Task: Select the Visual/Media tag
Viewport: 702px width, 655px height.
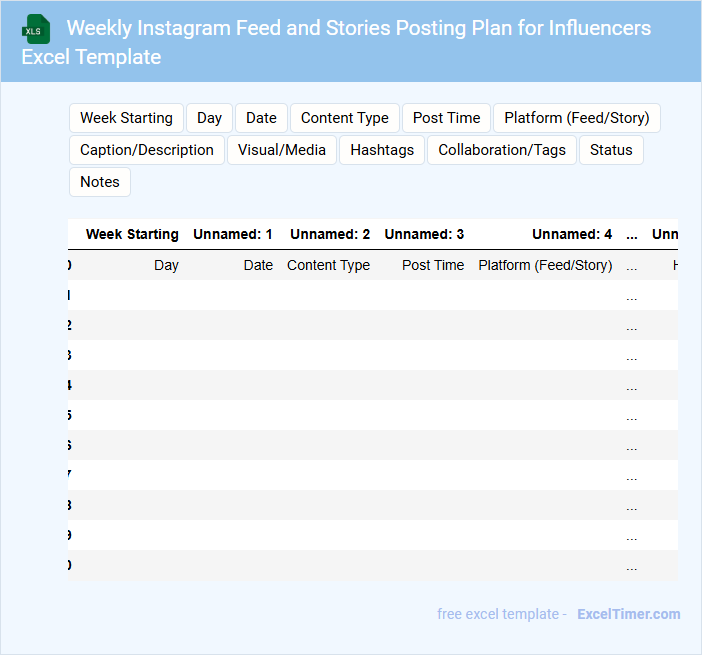Action: 282,150
